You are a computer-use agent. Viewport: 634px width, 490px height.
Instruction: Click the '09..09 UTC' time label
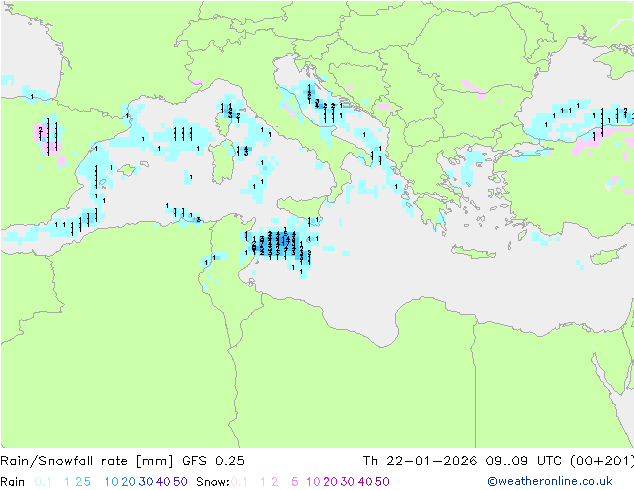click(x=524, y=461)
